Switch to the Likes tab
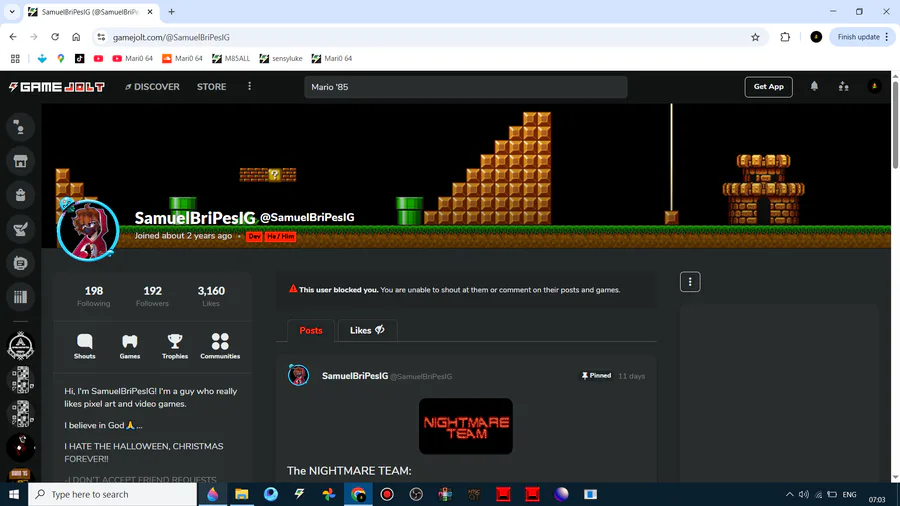 (x=367, y=330)
